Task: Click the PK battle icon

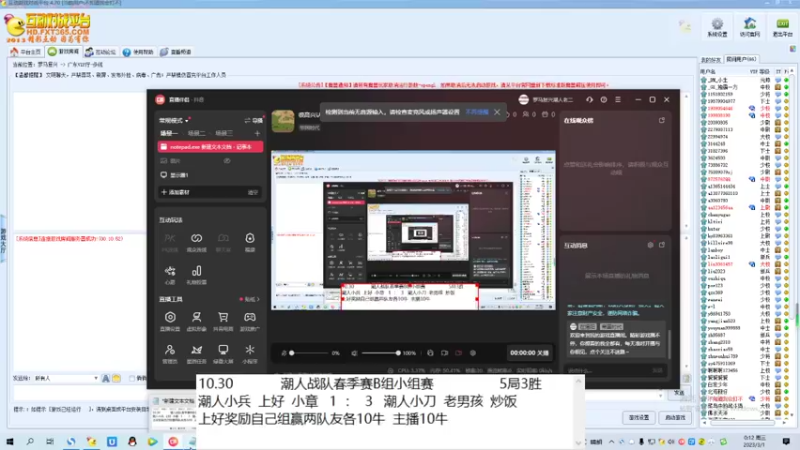Action: coord(170,238)
